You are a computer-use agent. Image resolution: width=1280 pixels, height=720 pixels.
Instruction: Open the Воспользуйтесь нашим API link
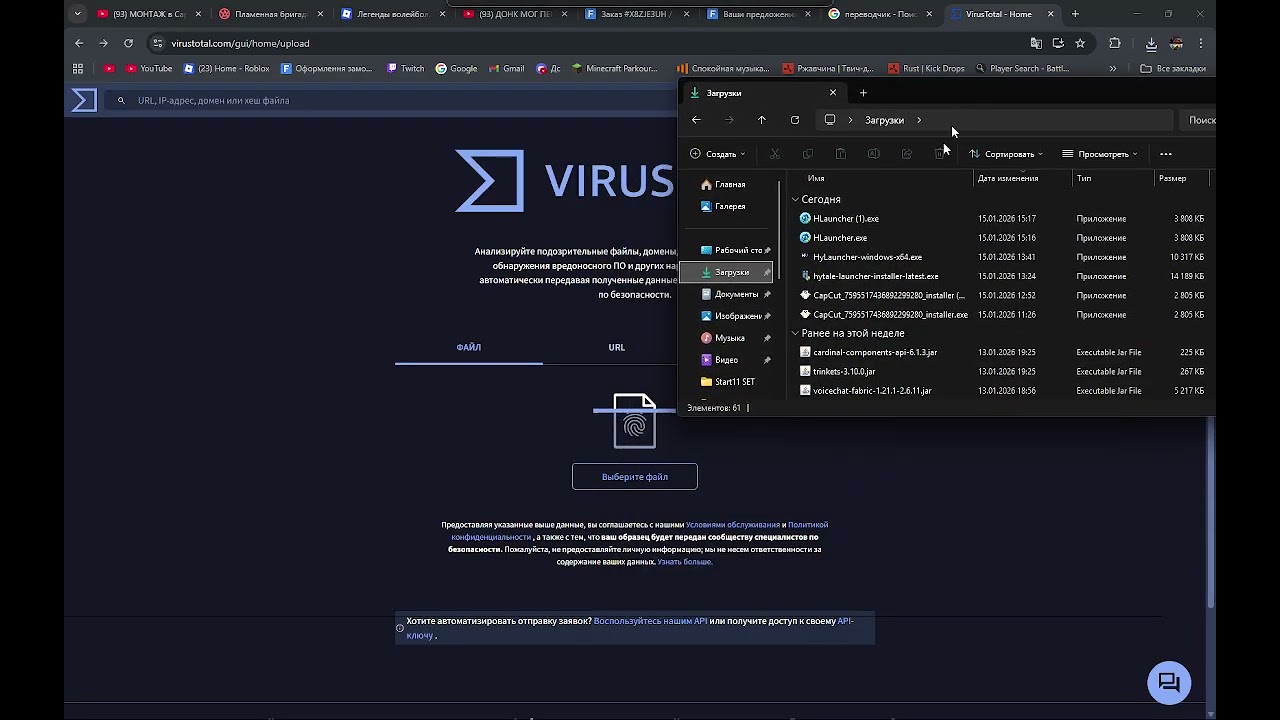click(x=650, y=621)
